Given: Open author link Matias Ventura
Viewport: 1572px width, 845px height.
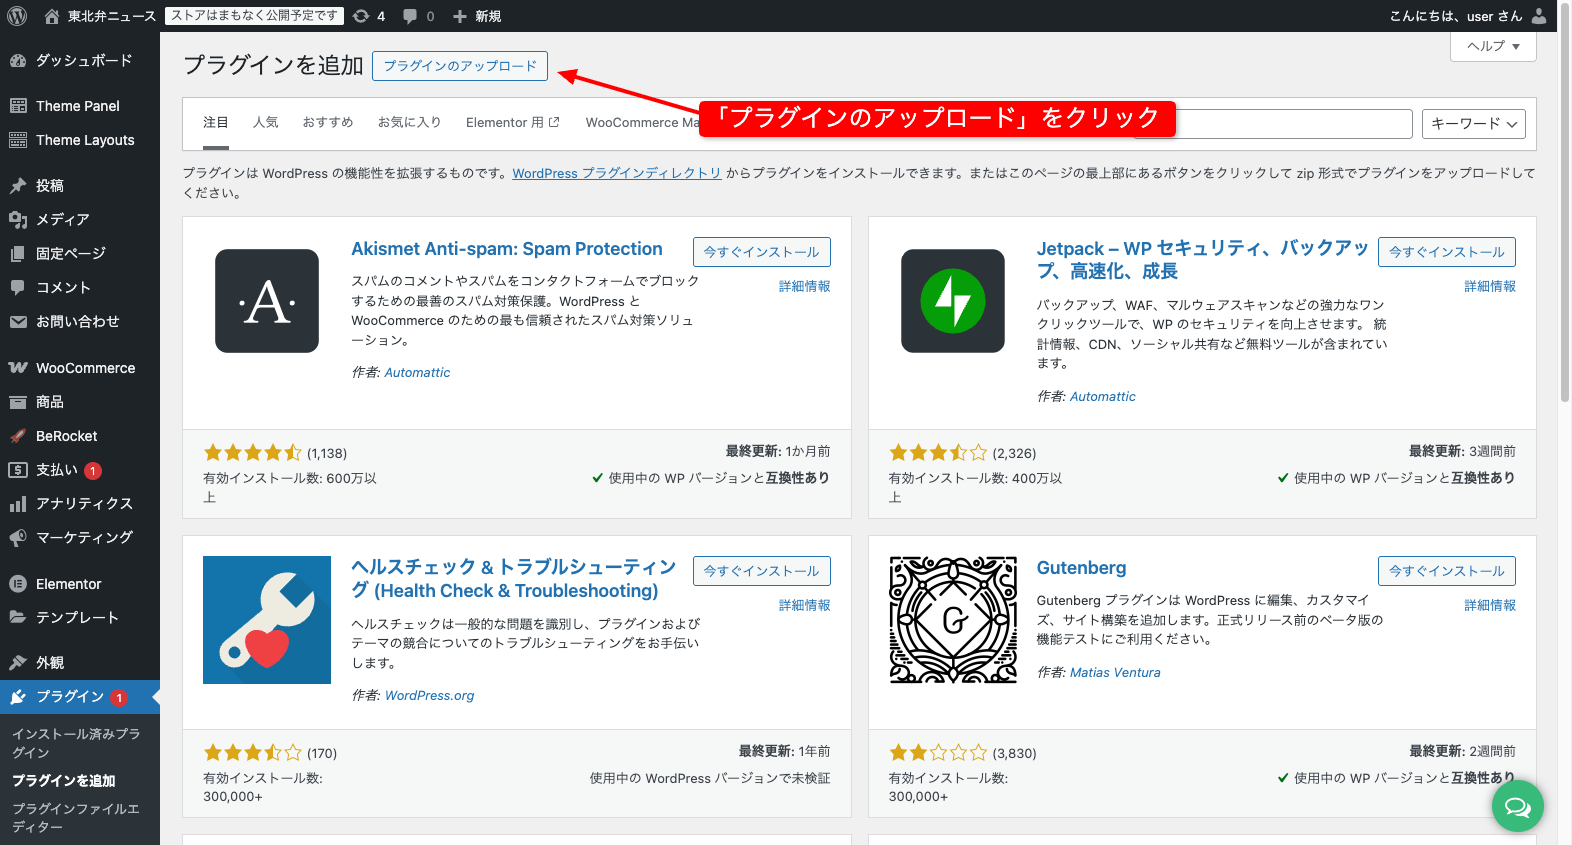Looking at the screenshot, I should (x=1115, y=673).
